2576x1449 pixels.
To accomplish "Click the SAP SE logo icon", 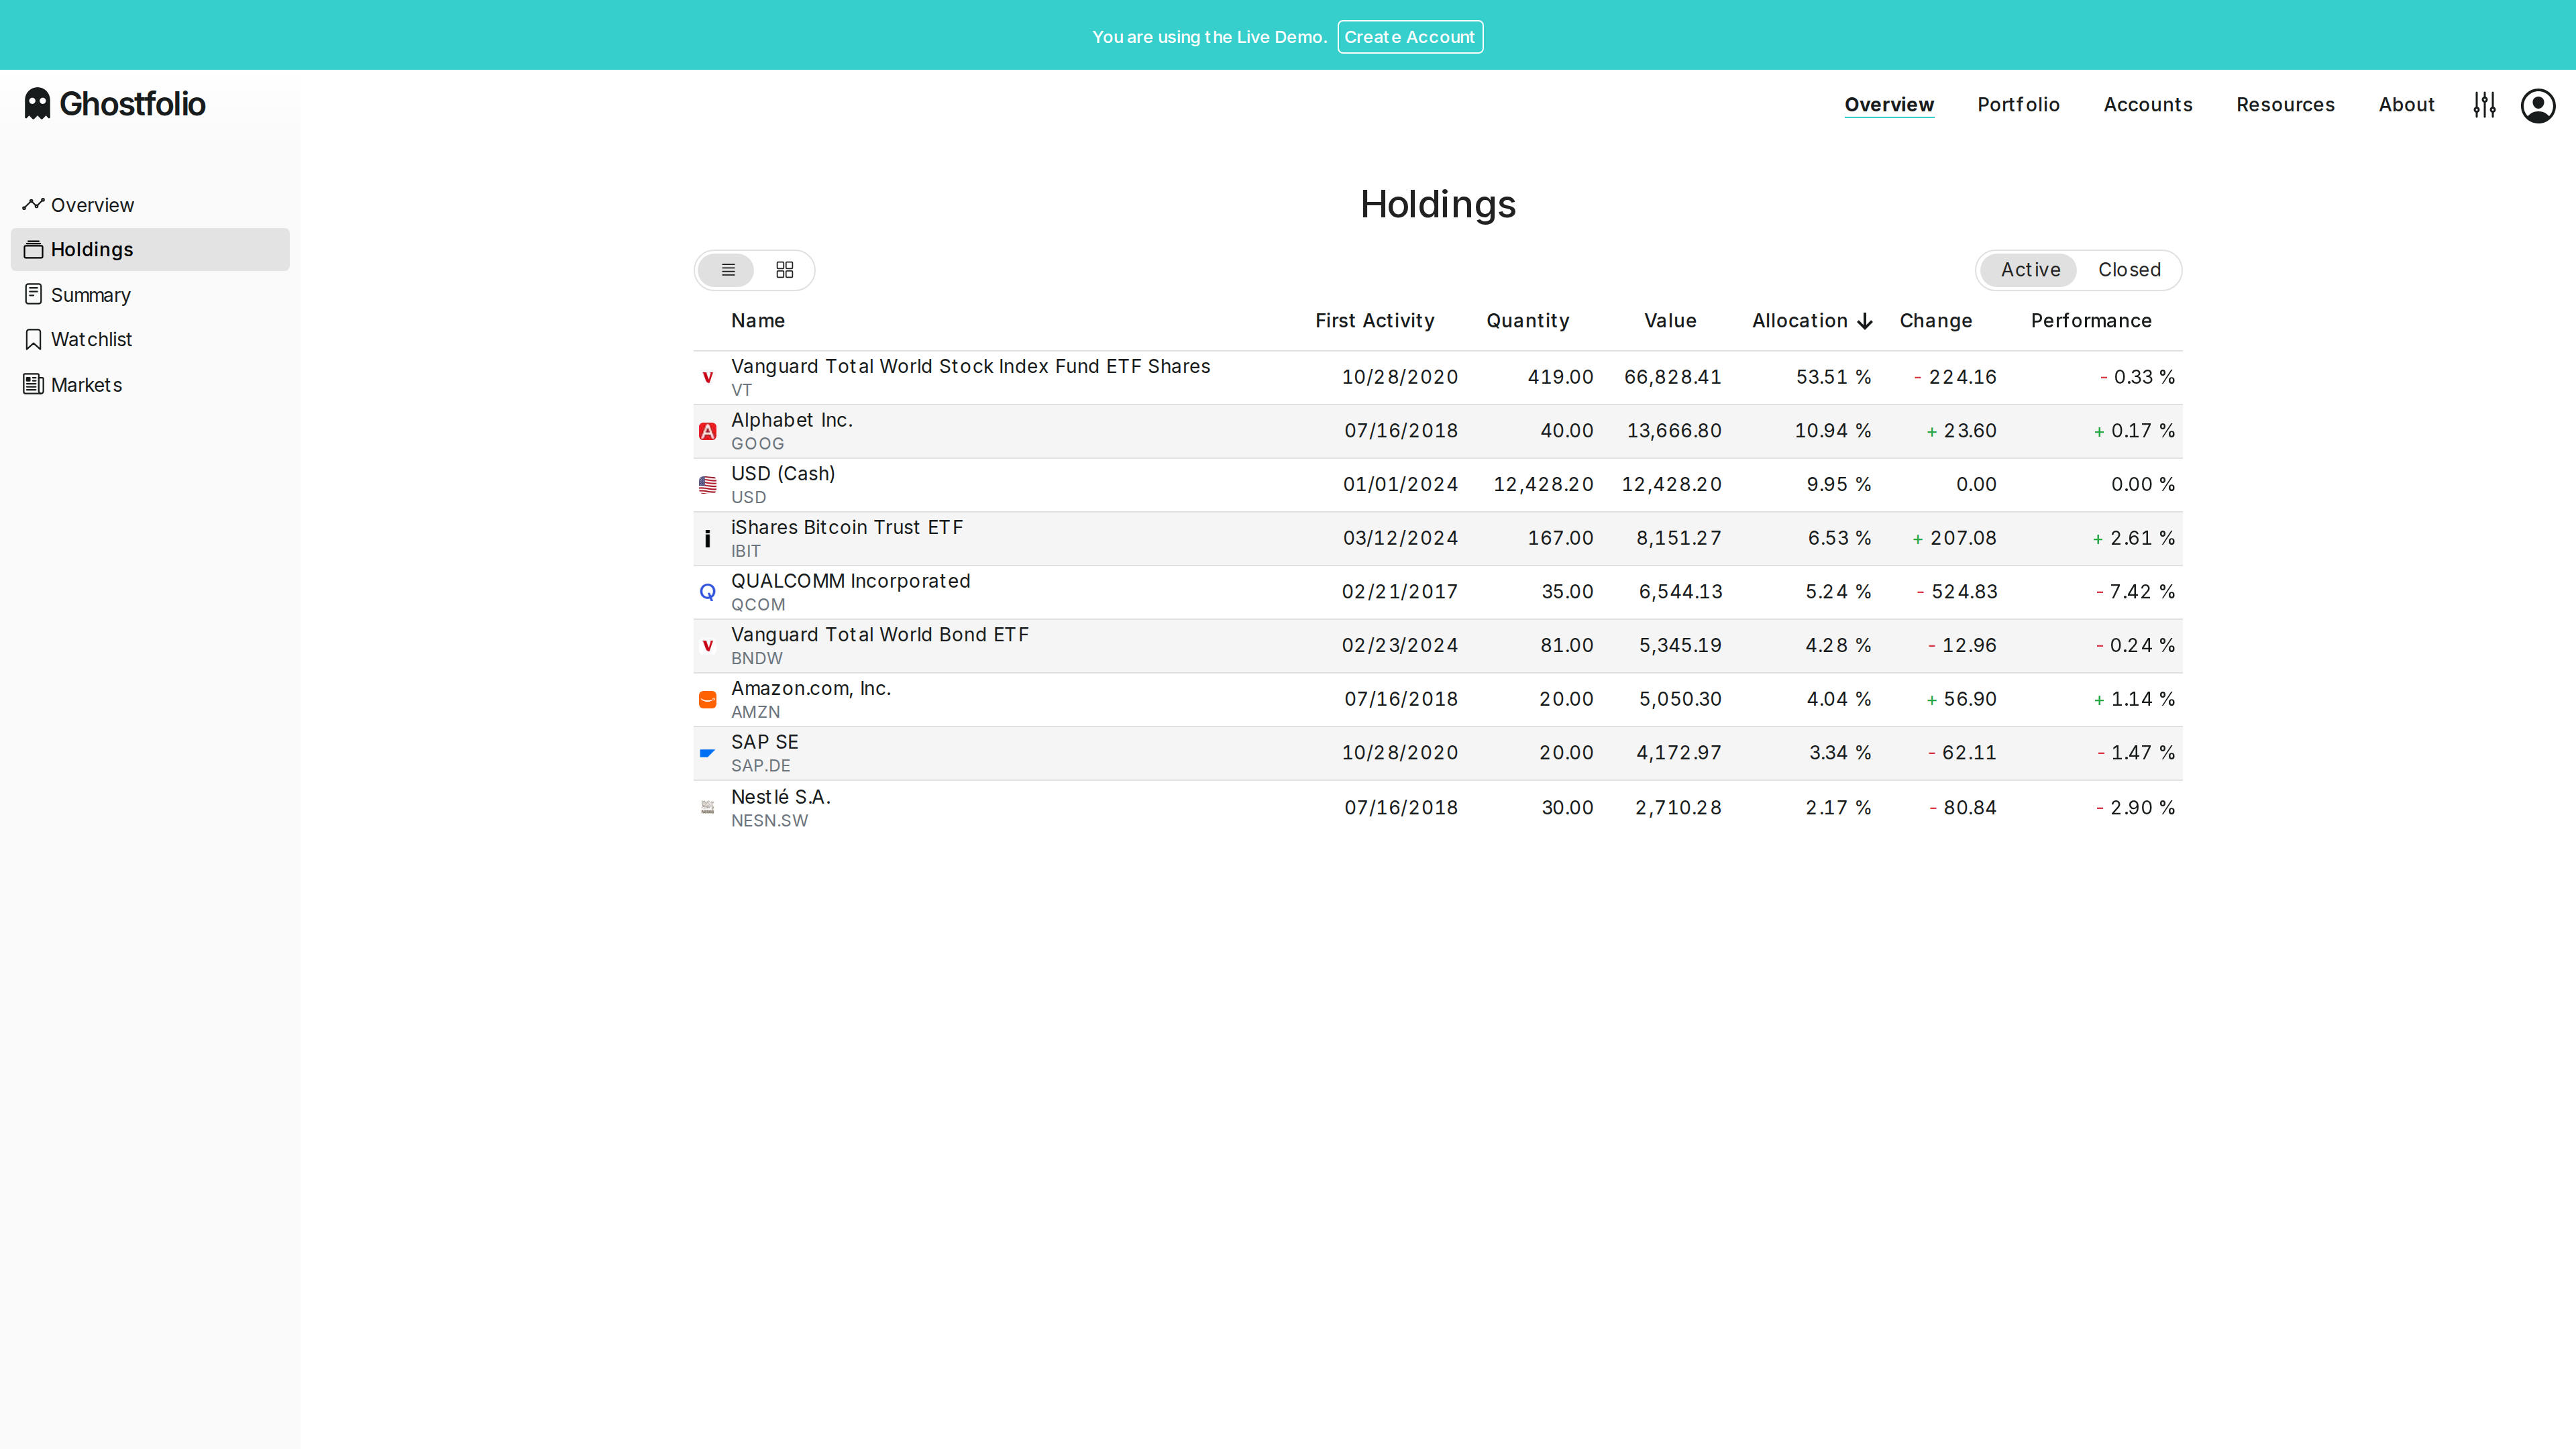I will (x=708, y=753).
